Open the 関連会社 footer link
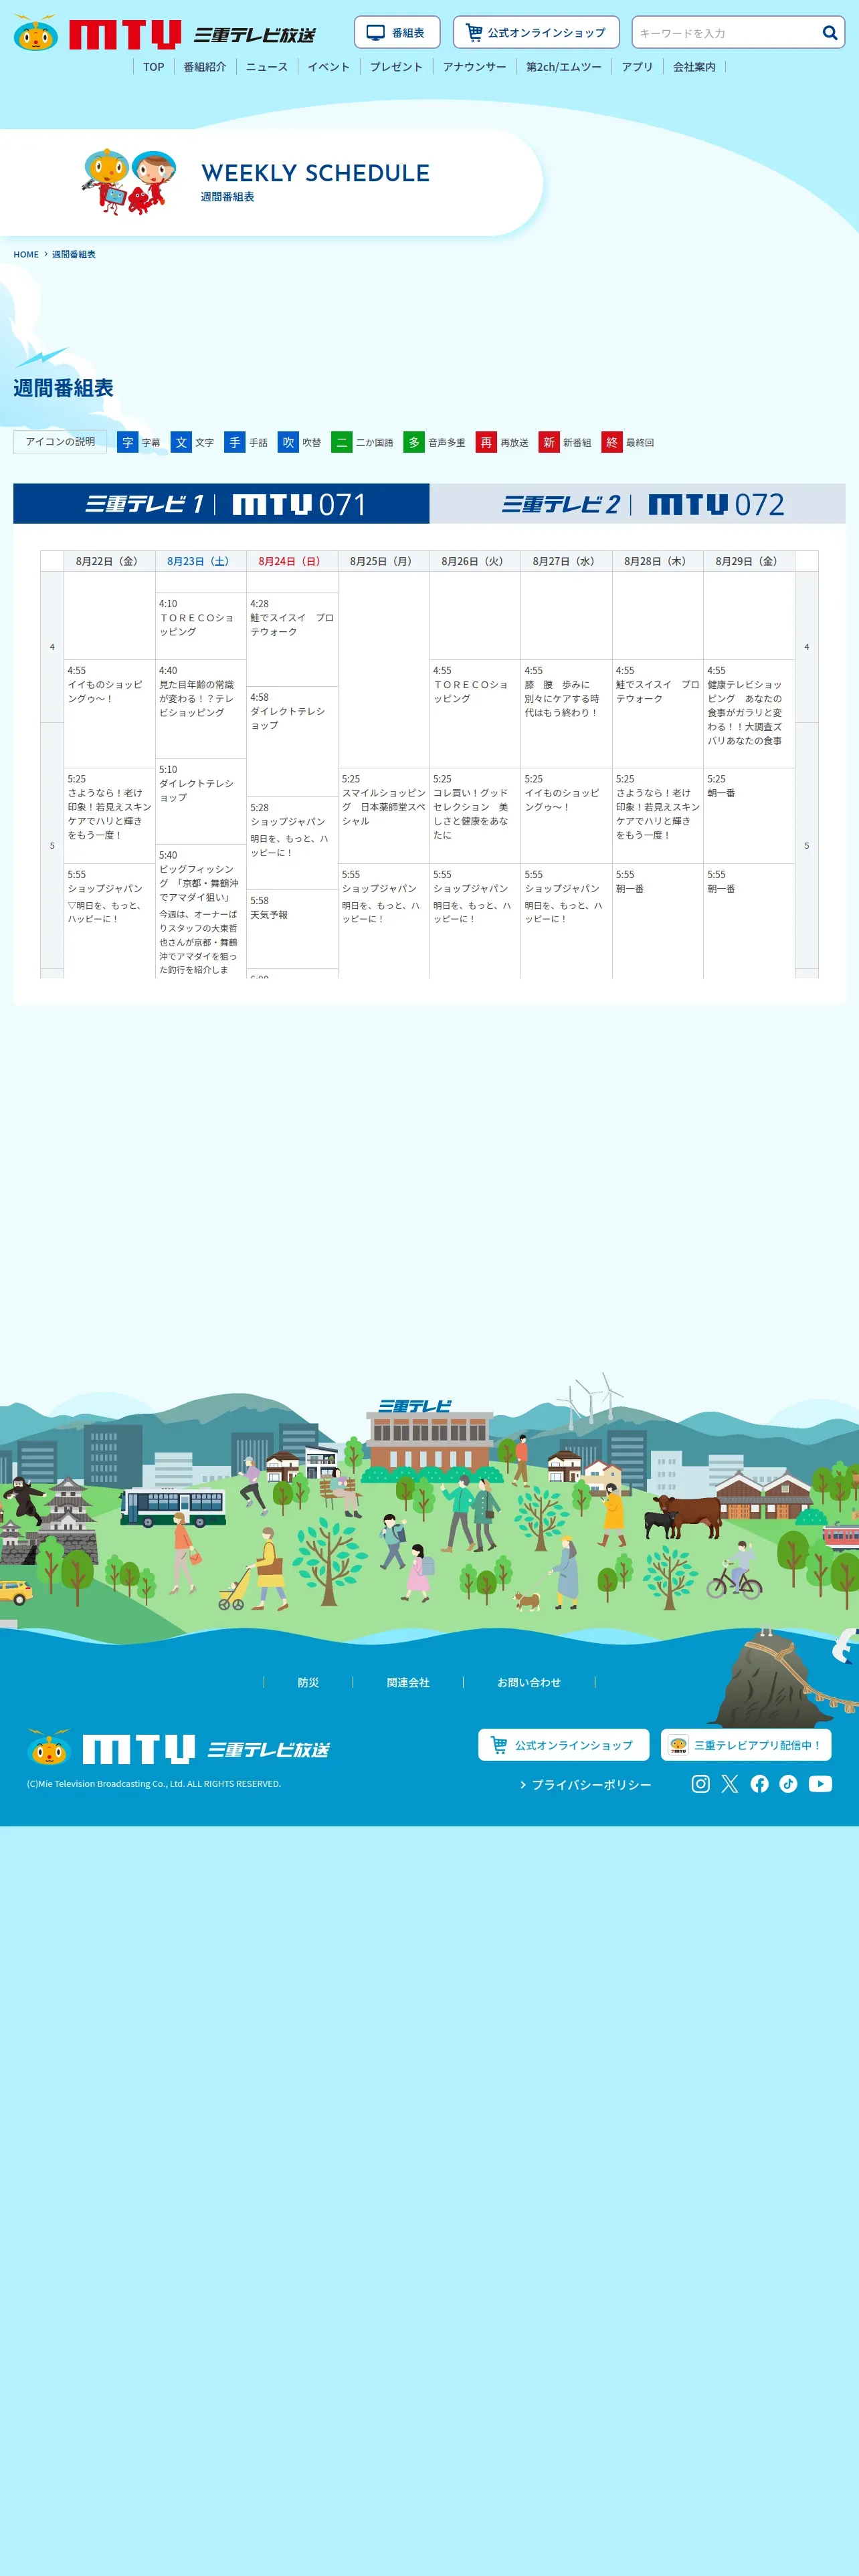Viewport: 859px width, 2576px height. tap(408, 1683)
